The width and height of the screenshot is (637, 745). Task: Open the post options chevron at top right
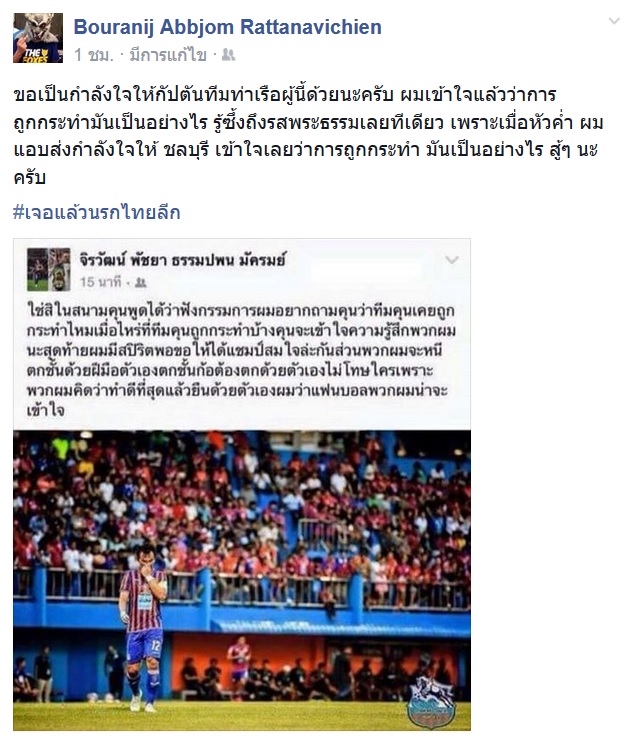tap(614, 21)
